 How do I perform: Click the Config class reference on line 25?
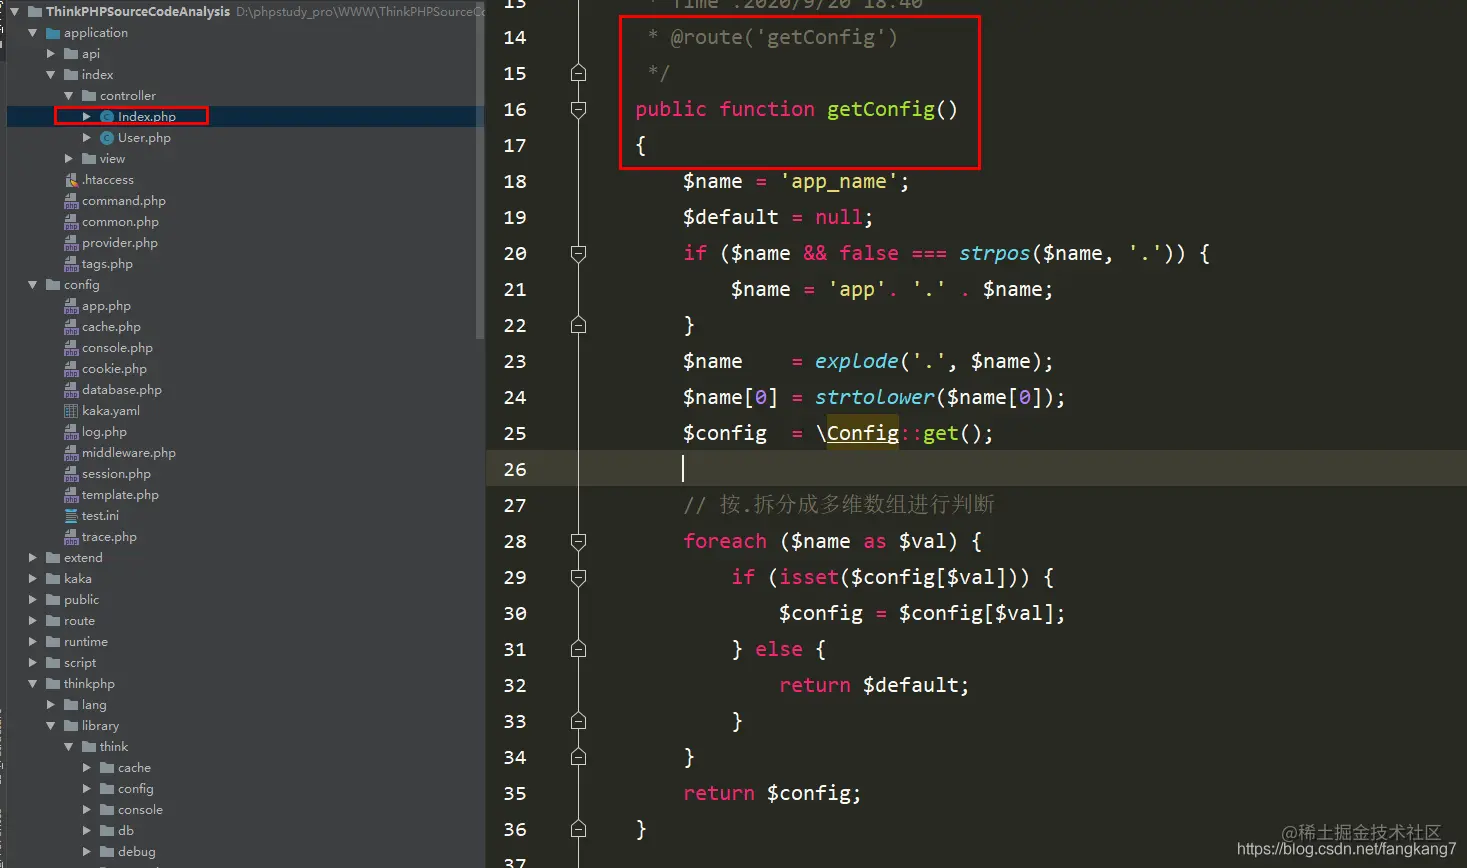click(862, 433)
